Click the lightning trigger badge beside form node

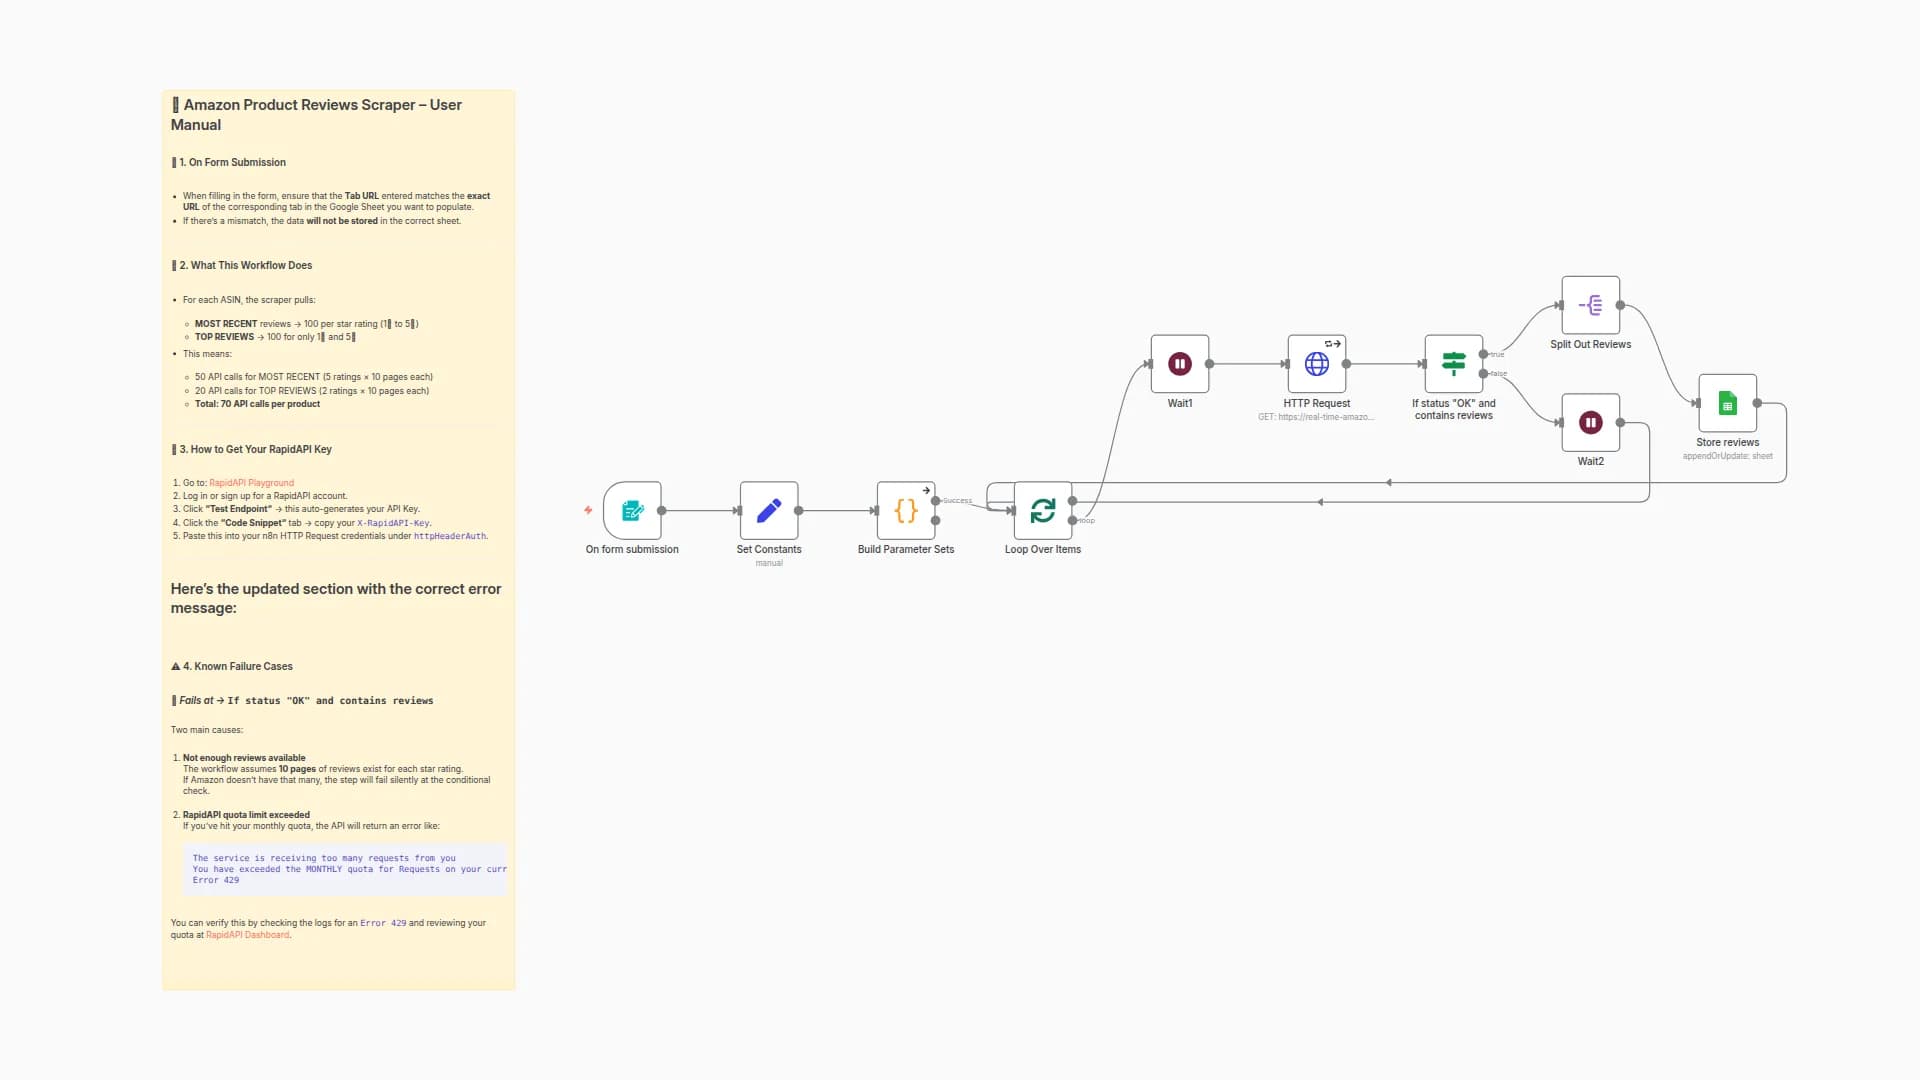tap(587, 510)
